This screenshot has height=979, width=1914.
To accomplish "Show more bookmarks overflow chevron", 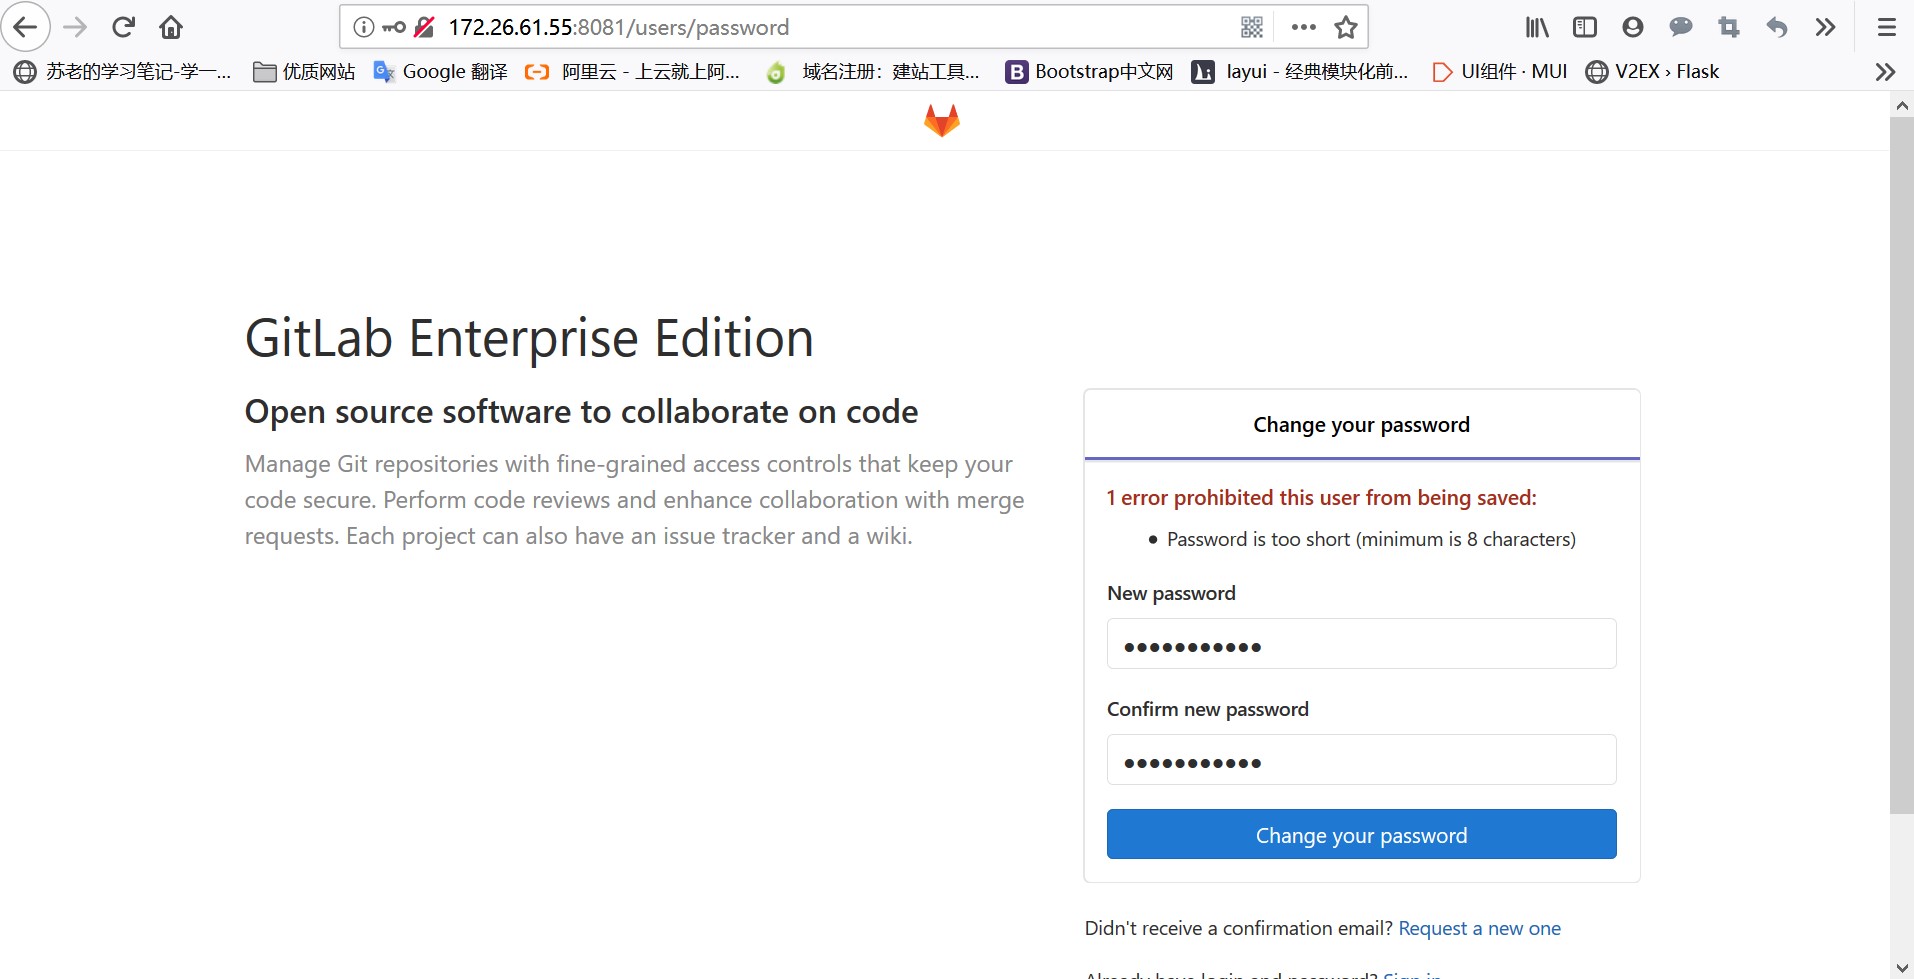I will (x=1885, y=72).
